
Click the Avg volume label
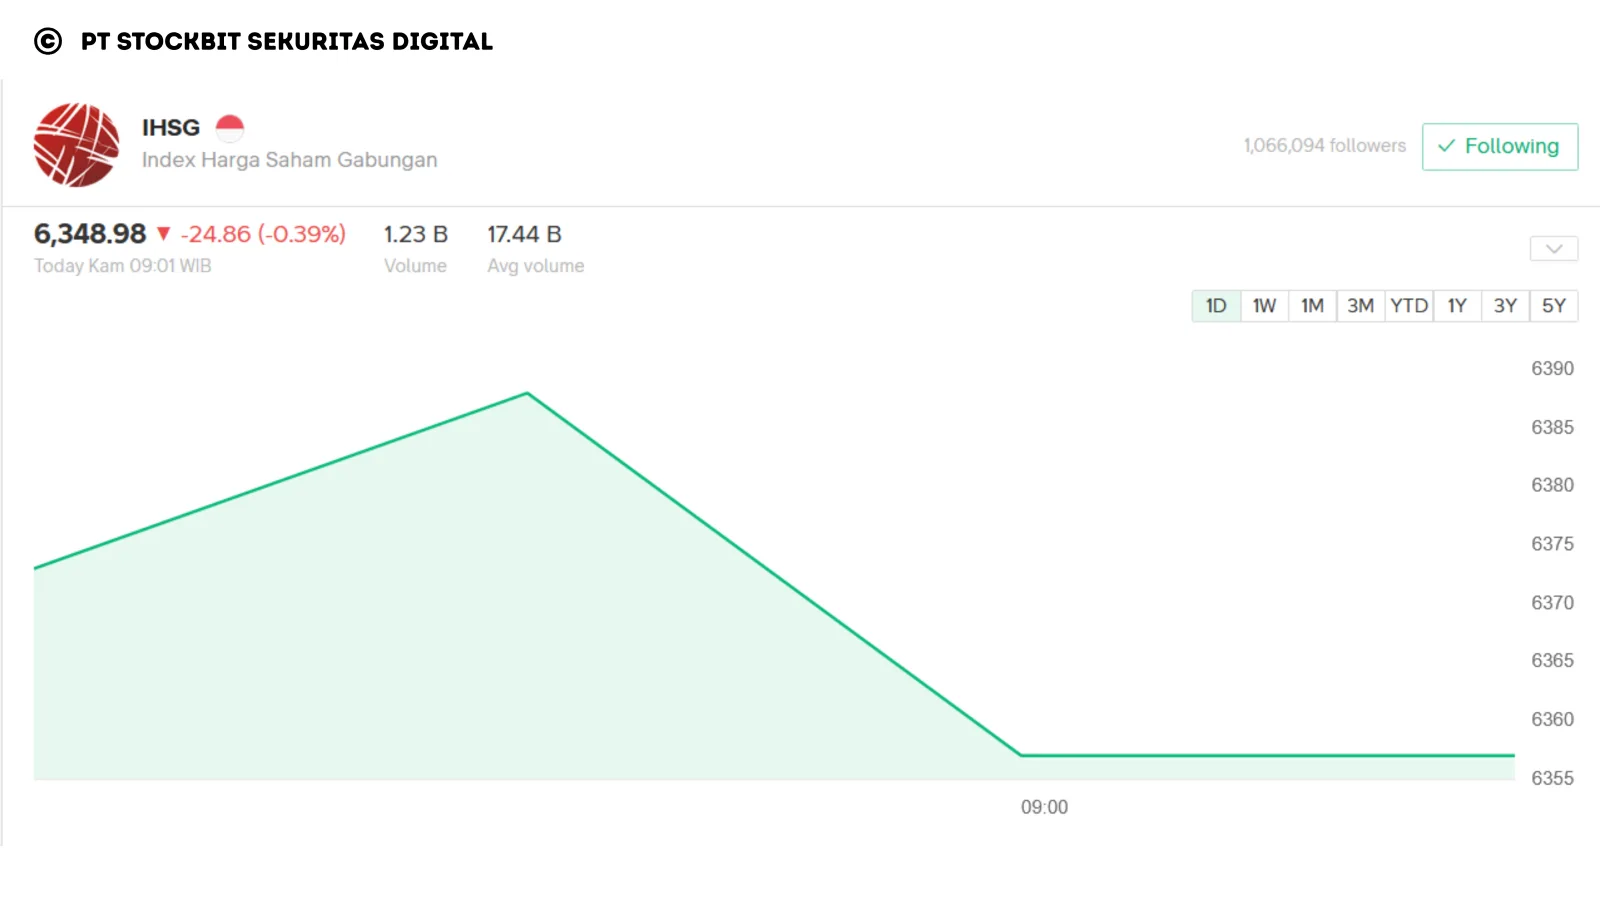point(536,266)
